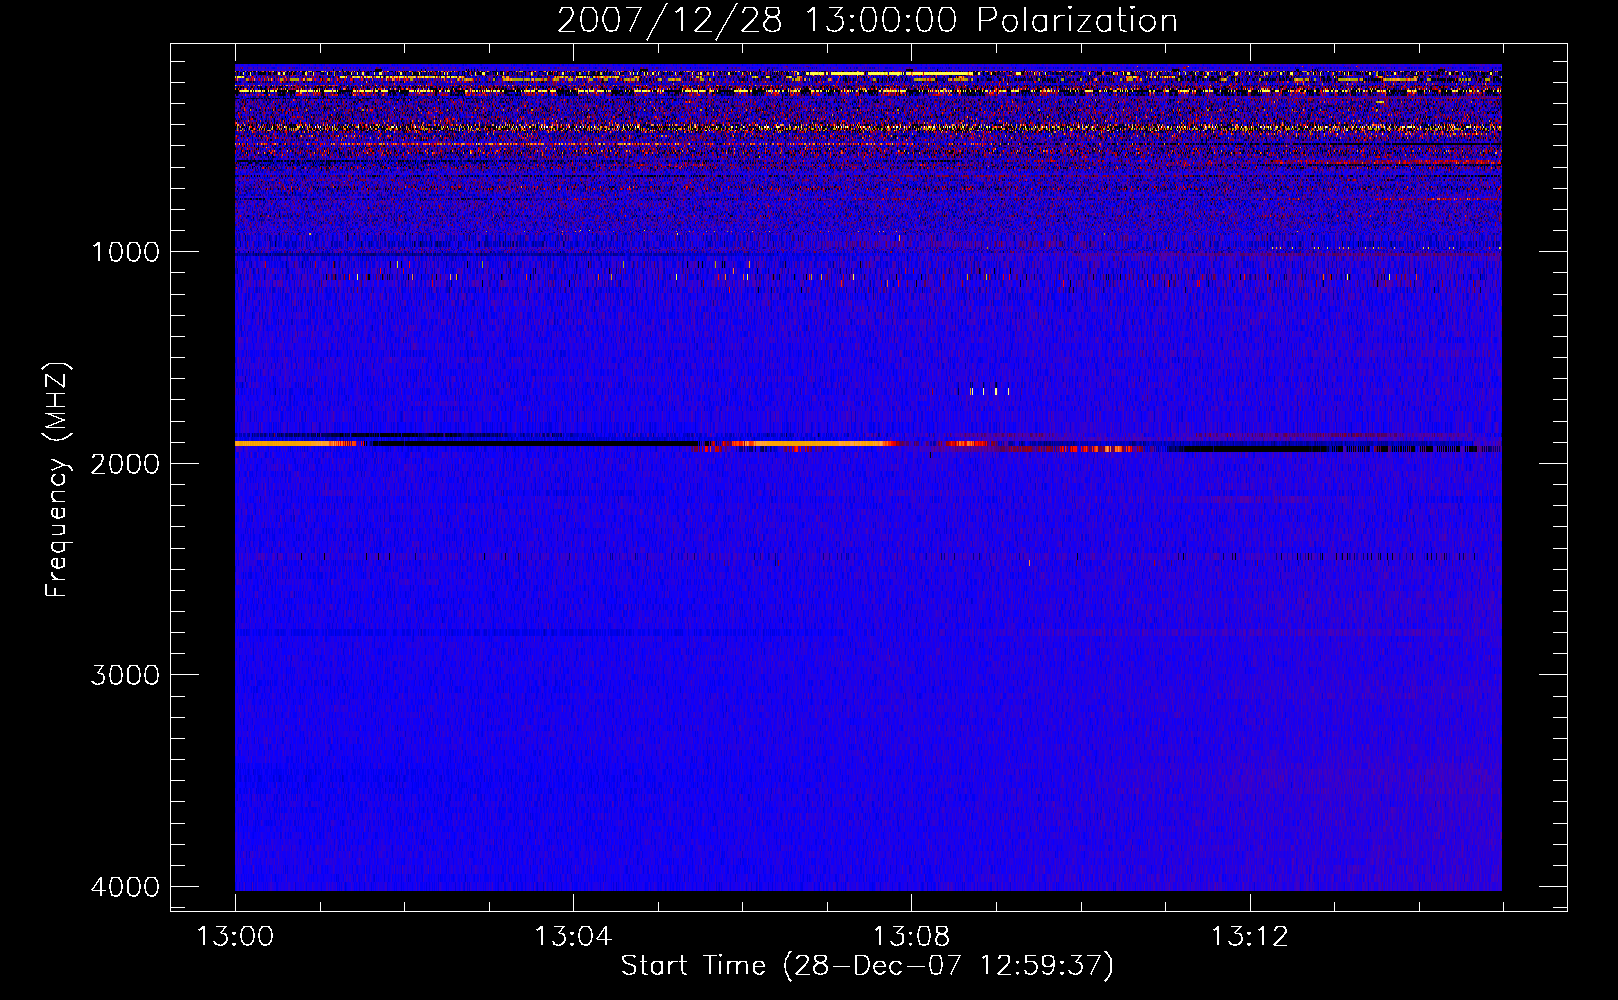Click the 'Start Time (28-Dec-07 12:59:37)' label
The width and height of the screenshot is (1618, 1000).
[867, 966]
